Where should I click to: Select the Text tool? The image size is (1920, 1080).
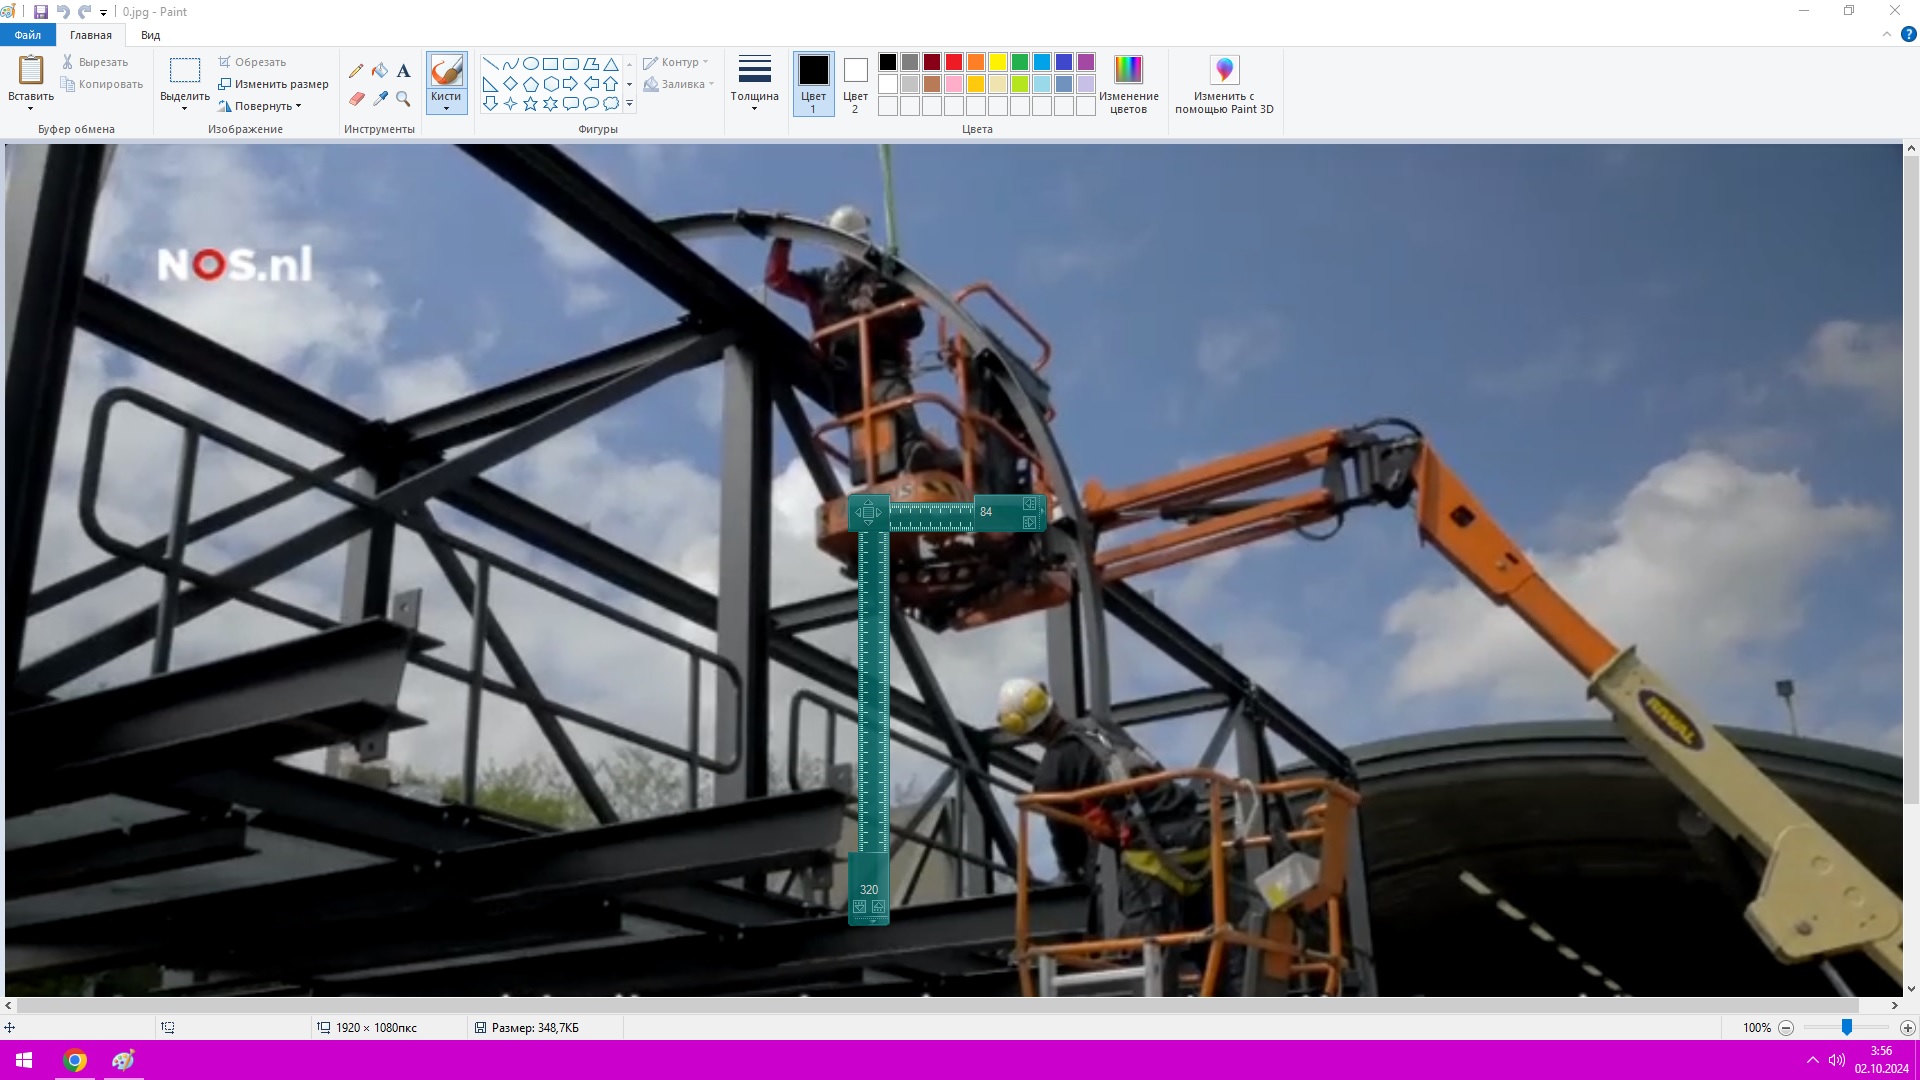(404, 71)
